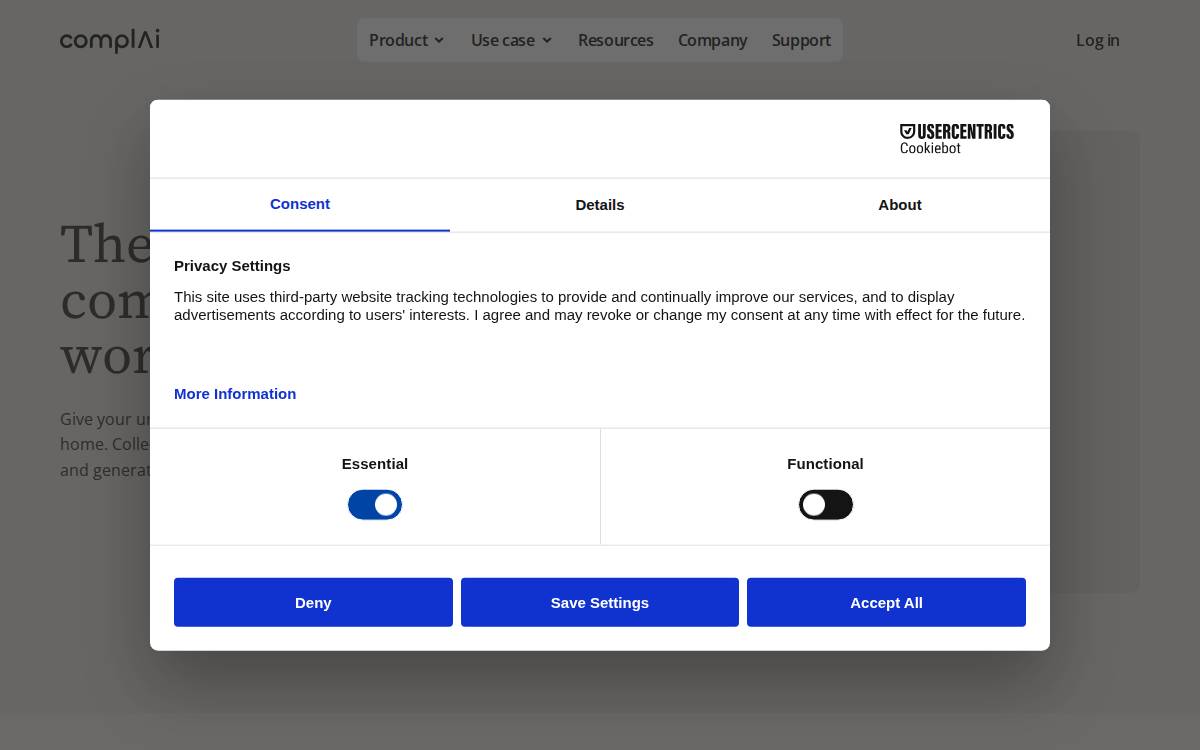Toggle the Essential cookies switch
1200x750 pixels.
tap(375, 505)
